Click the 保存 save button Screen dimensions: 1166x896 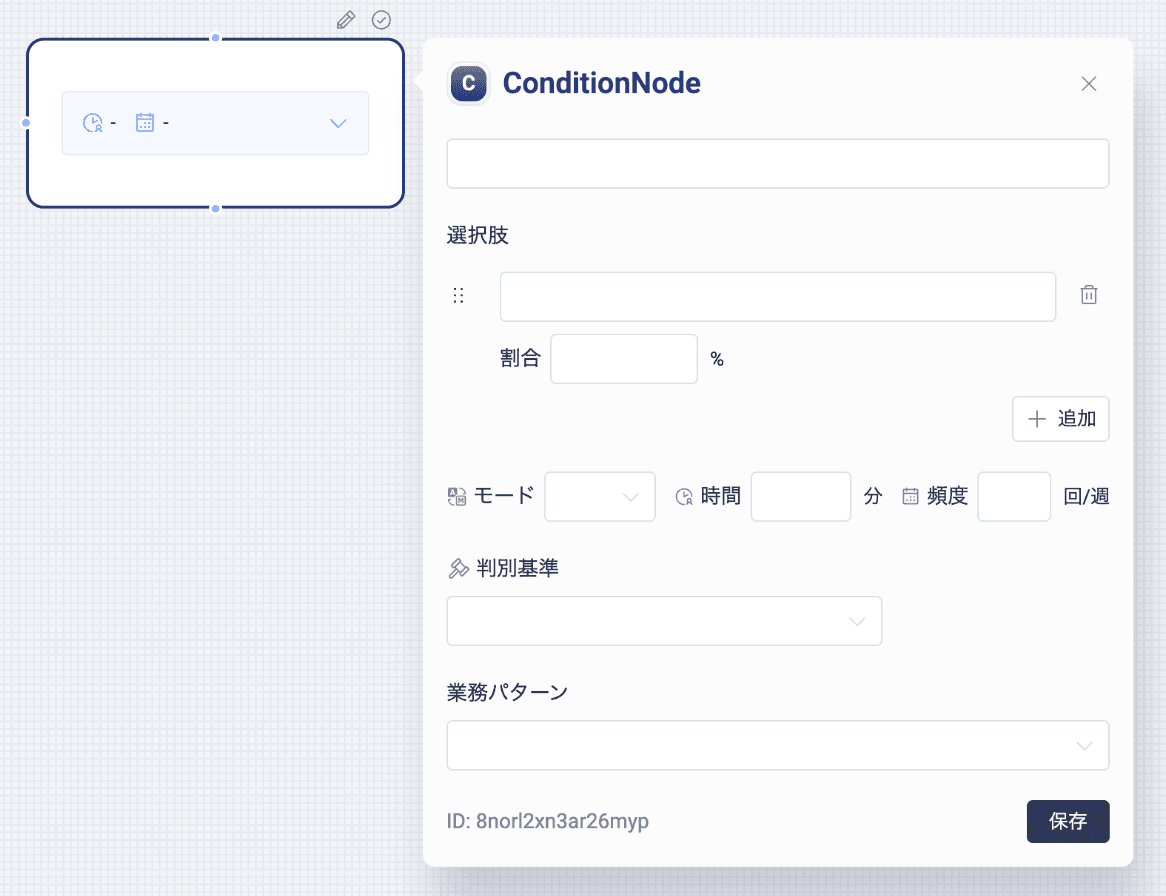click(1068, 822)
